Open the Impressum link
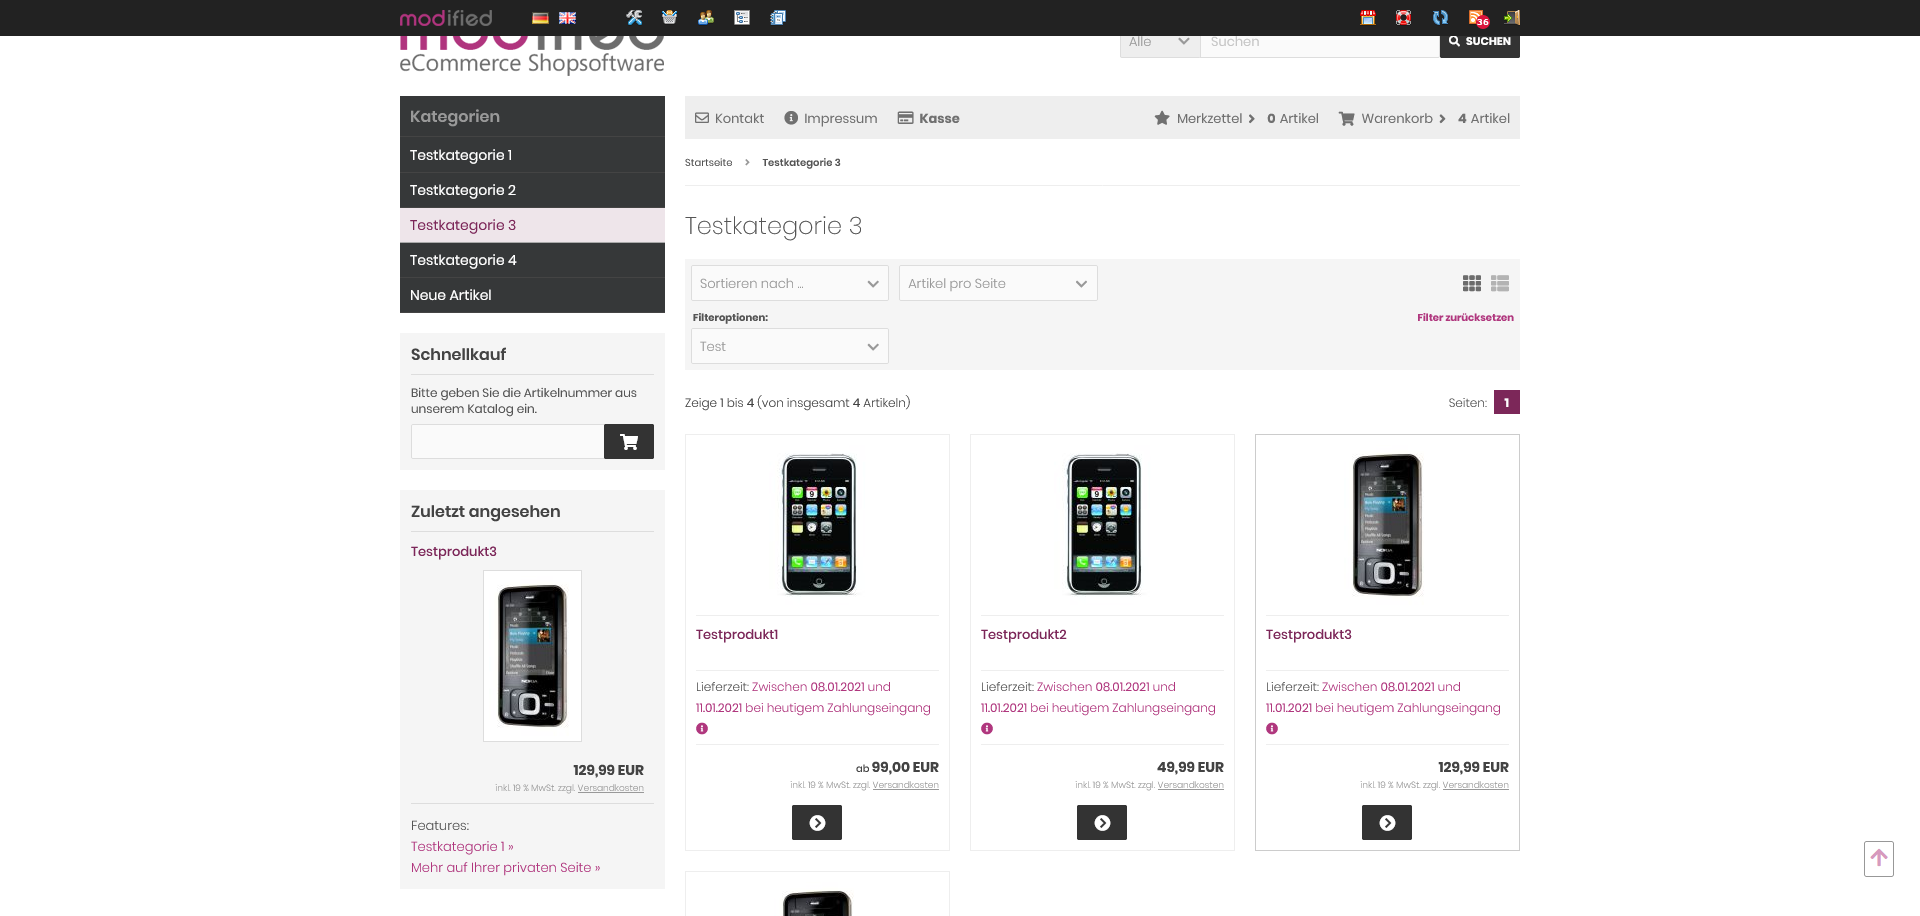The image size is (1920, 916). [831, 118]
